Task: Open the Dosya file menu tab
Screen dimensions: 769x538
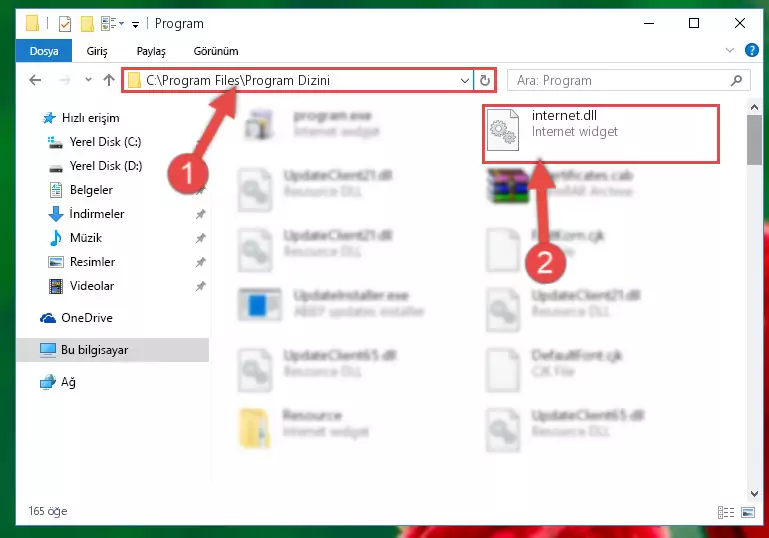Action: coord(44,51)
